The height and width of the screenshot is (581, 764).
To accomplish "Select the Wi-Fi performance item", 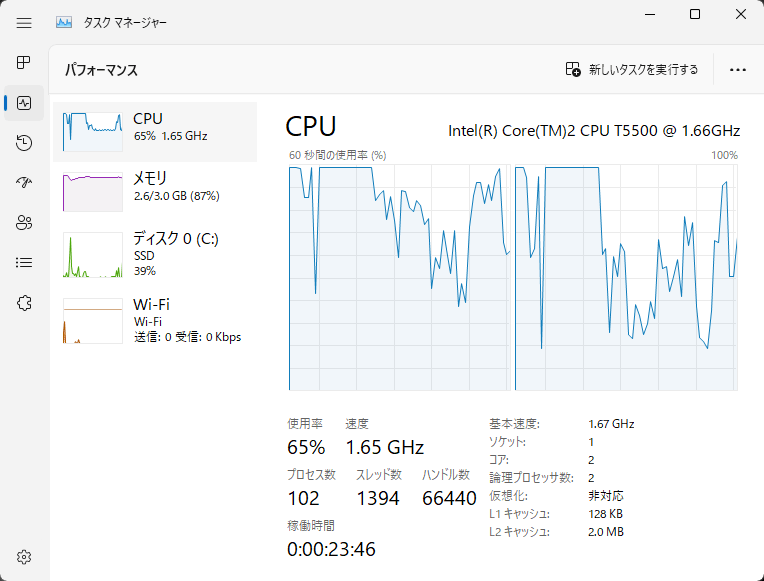I will [155, 320].
